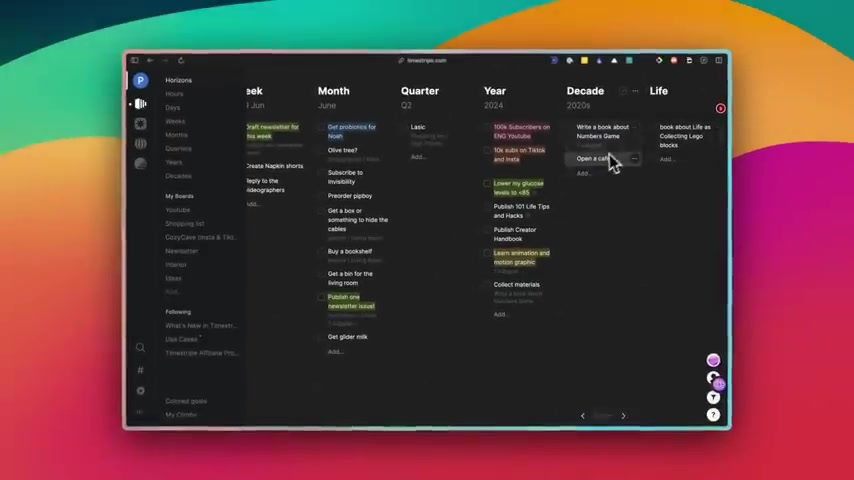Open settings gear icon in left sidebar
Screen dimensions: 854x480
[140, 391]
